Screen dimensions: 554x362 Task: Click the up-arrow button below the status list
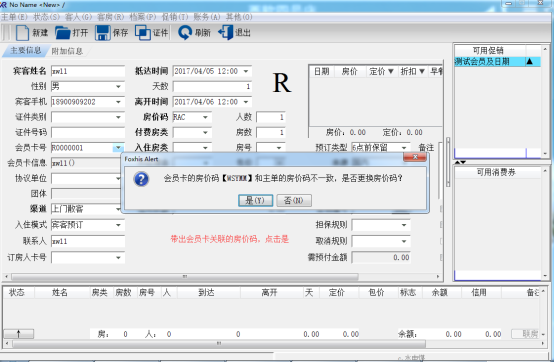18,334
